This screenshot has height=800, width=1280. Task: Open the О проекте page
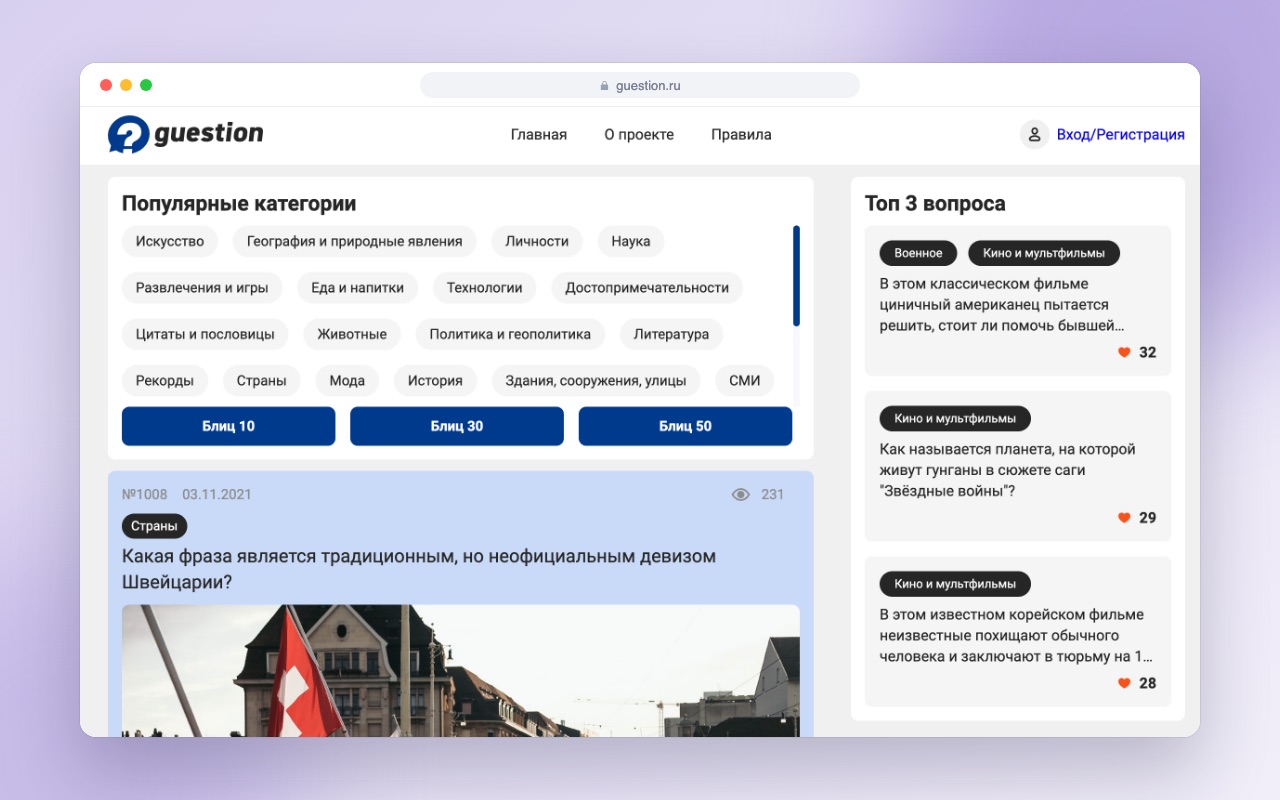point(639,135)
